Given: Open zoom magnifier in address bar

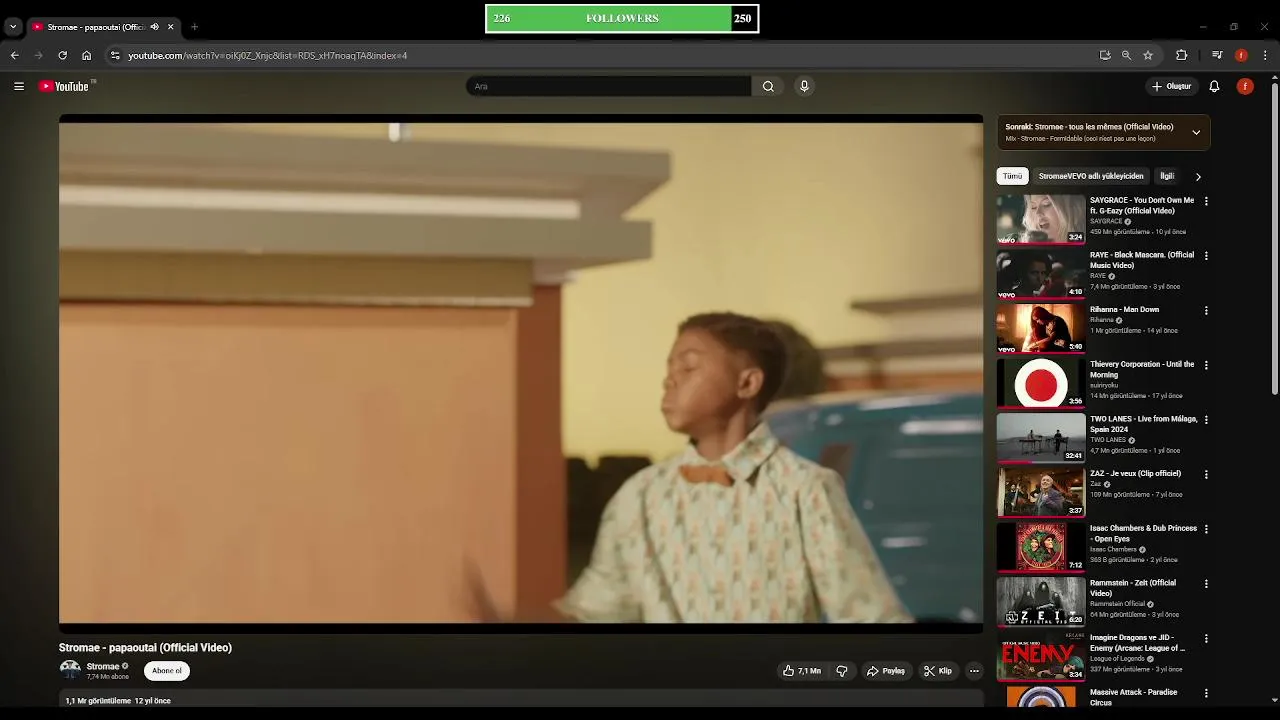Looking at the screenshot, I should pos(1126,55).
